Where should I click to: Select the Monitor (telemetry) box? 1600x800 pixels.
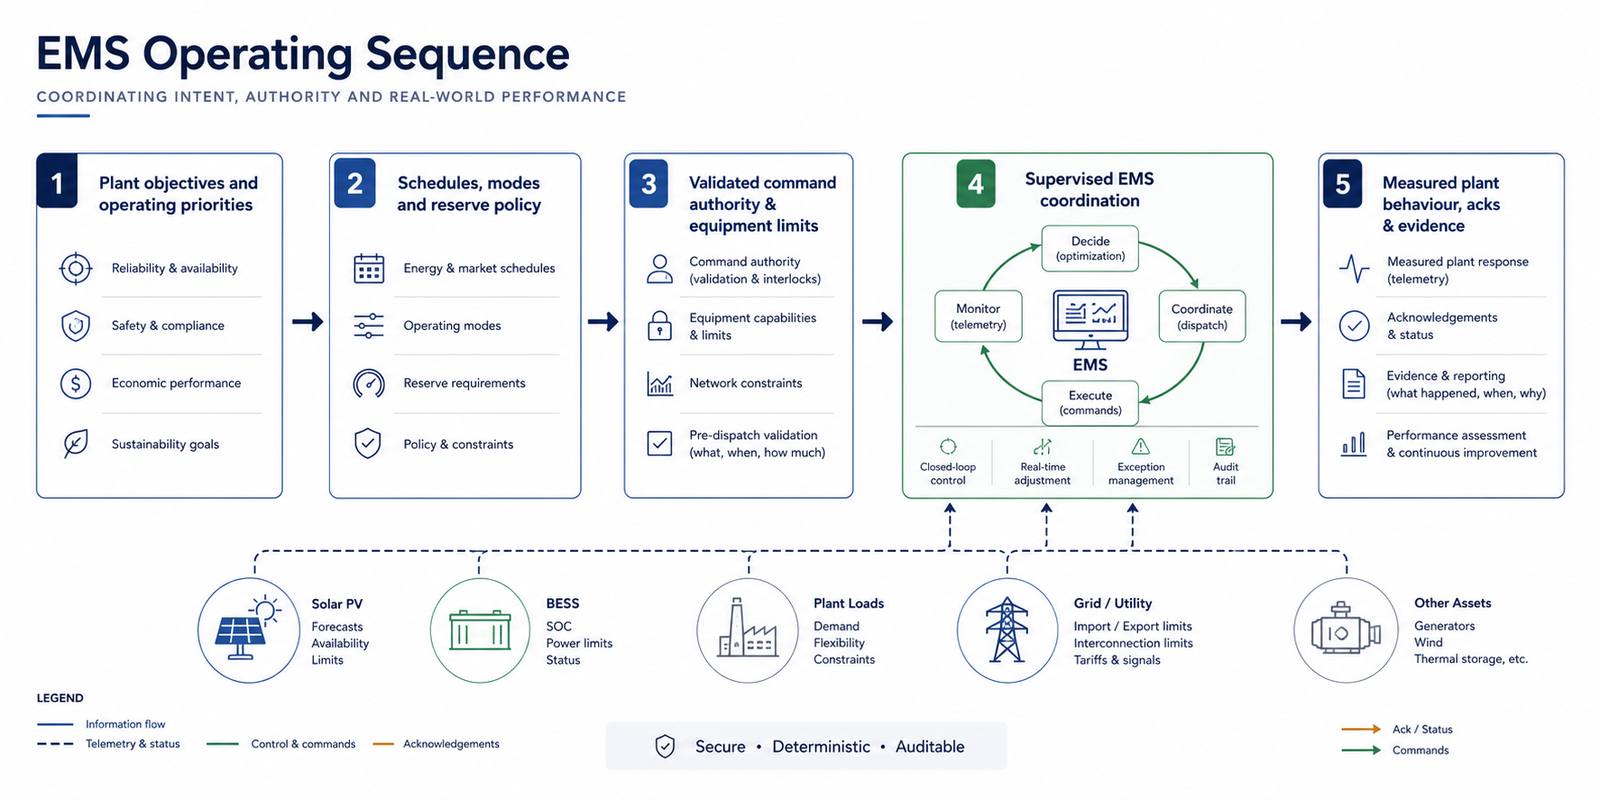point(978,316)
